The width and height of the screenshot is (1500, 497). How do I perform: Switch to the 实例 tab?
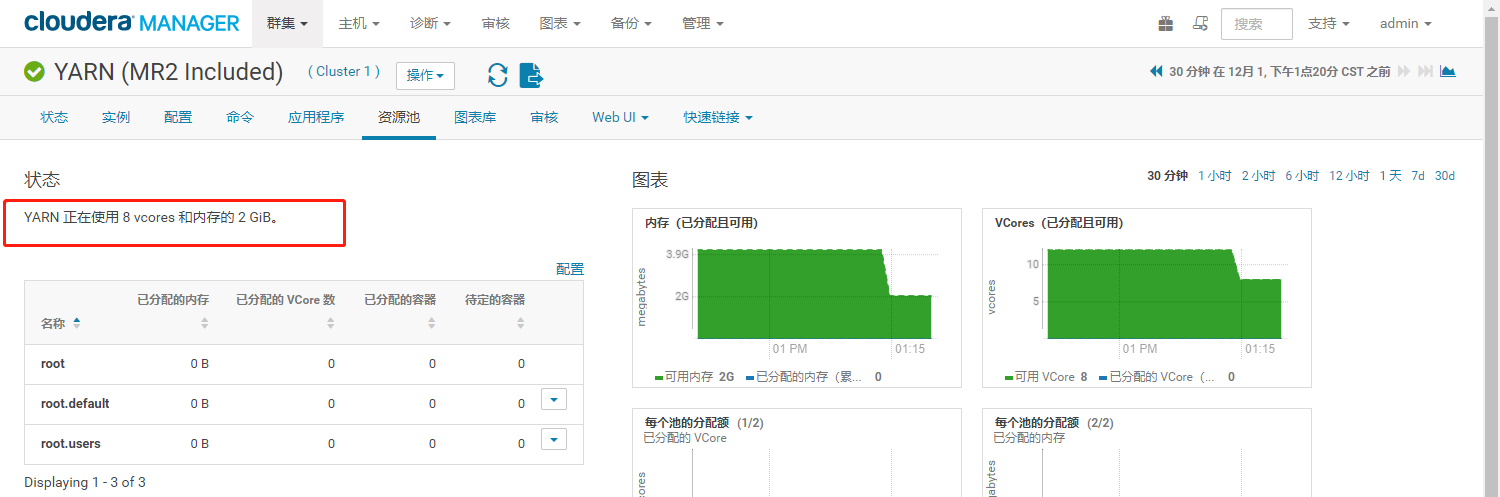[x=116, y=117]
